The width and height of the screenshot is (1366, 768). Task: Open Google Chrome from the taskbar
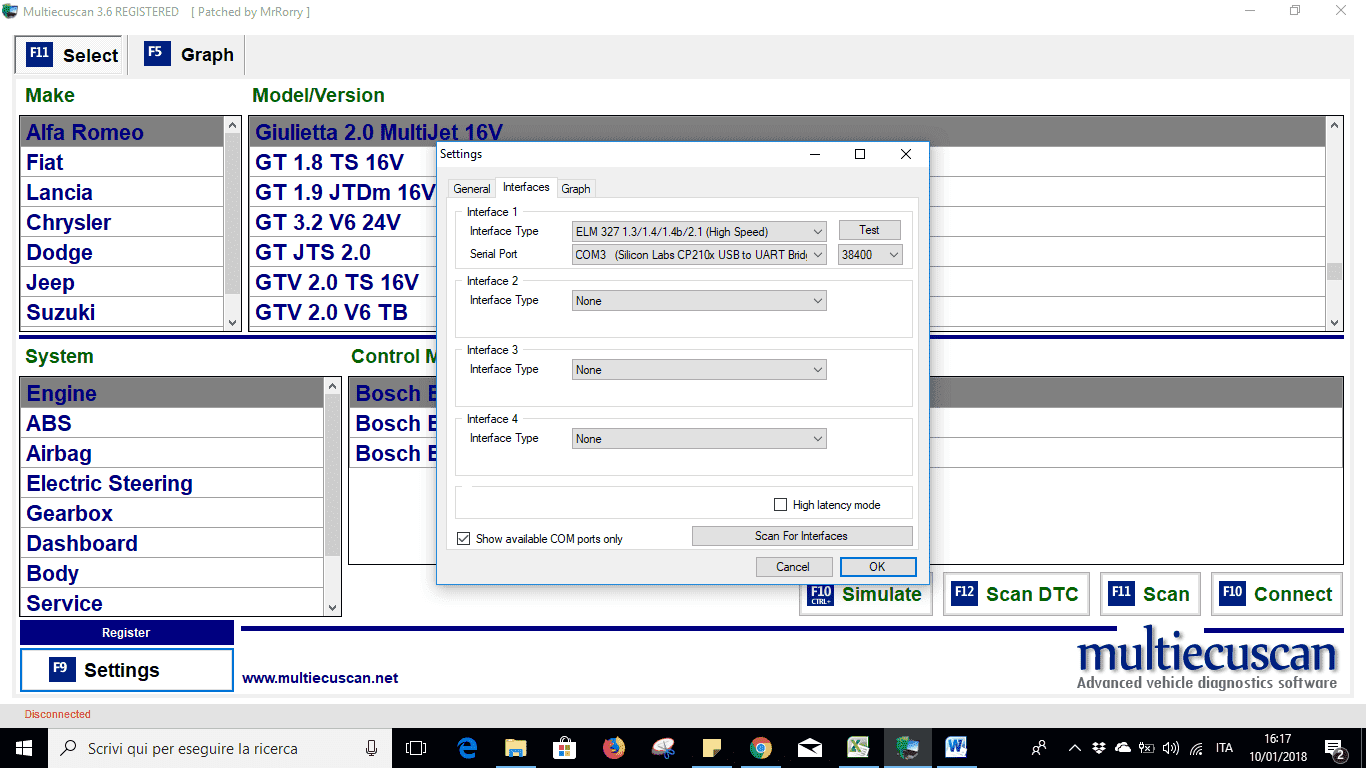pyautogui.click(x=761, y=748)
